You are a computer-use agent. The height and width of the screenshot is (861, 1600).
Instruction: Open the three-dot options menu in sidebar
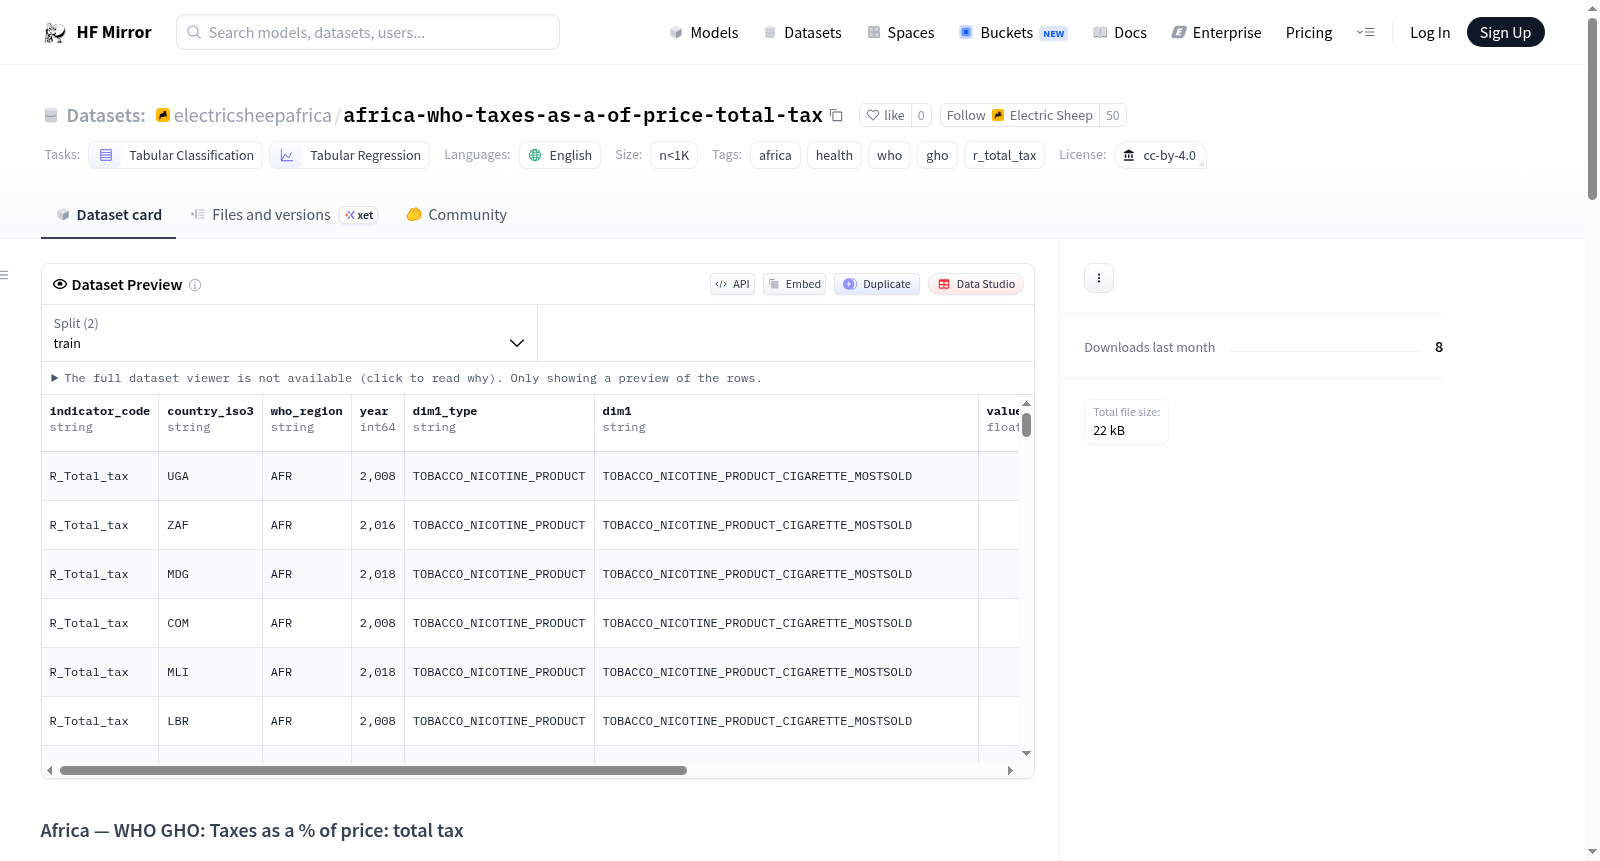(x=1099, y=278)
